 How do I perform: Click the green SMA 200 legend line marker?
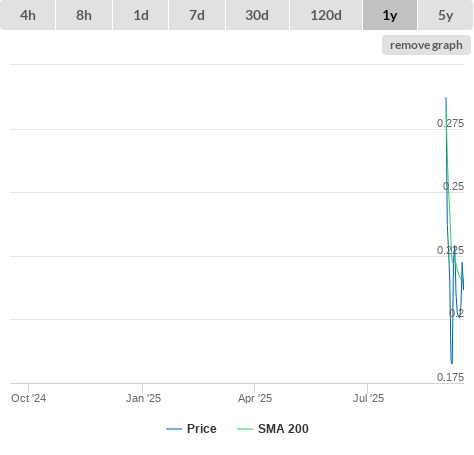[x=245, y=429]
